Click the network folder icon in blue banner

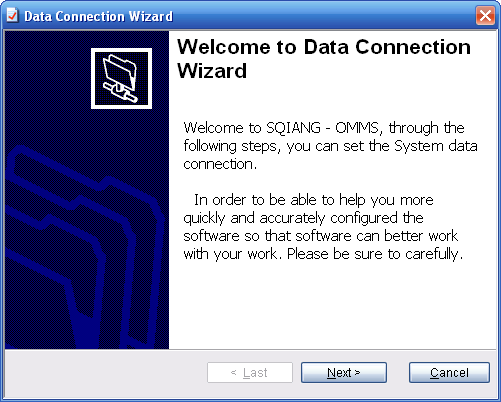pyautogui.click(x=121, y=78)
